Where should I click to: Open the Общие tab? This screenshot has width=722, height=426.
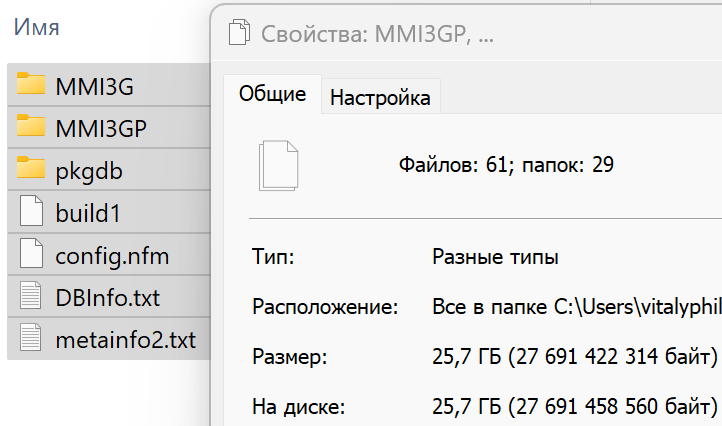pyautogui.click(x=272, y=94)
